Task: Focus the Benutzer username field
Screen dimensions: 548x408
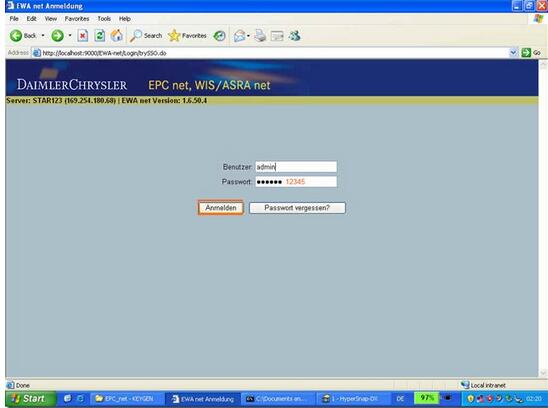Action: click(296, 167)
